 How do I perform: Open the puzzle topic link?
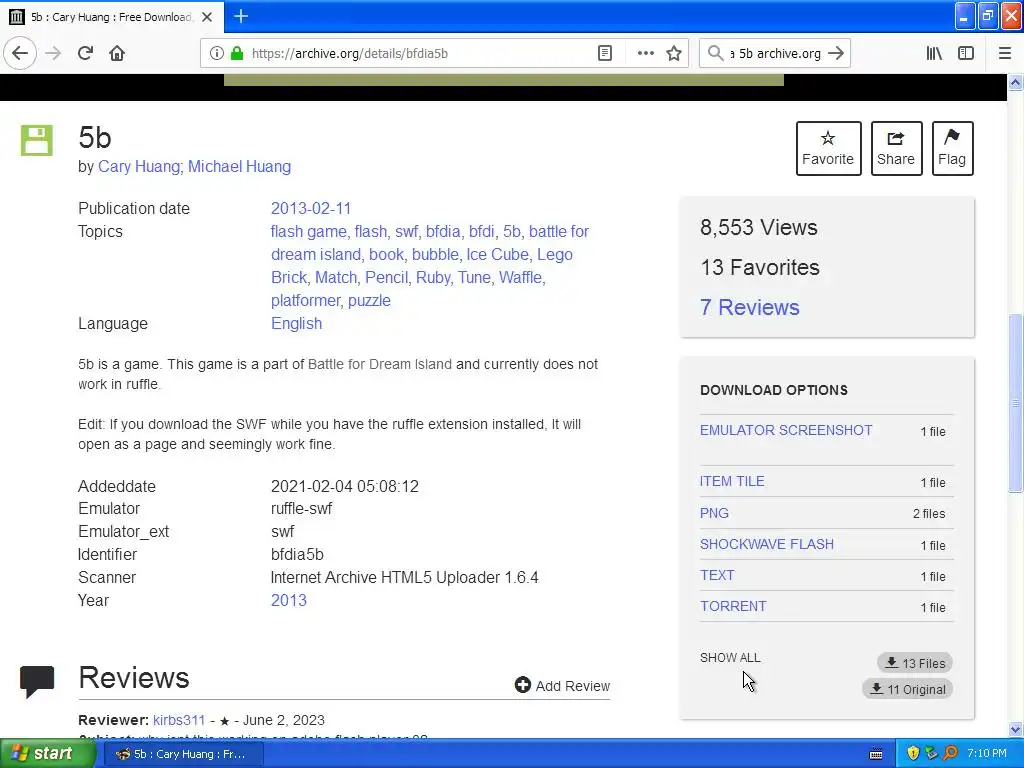coord(369,300)
